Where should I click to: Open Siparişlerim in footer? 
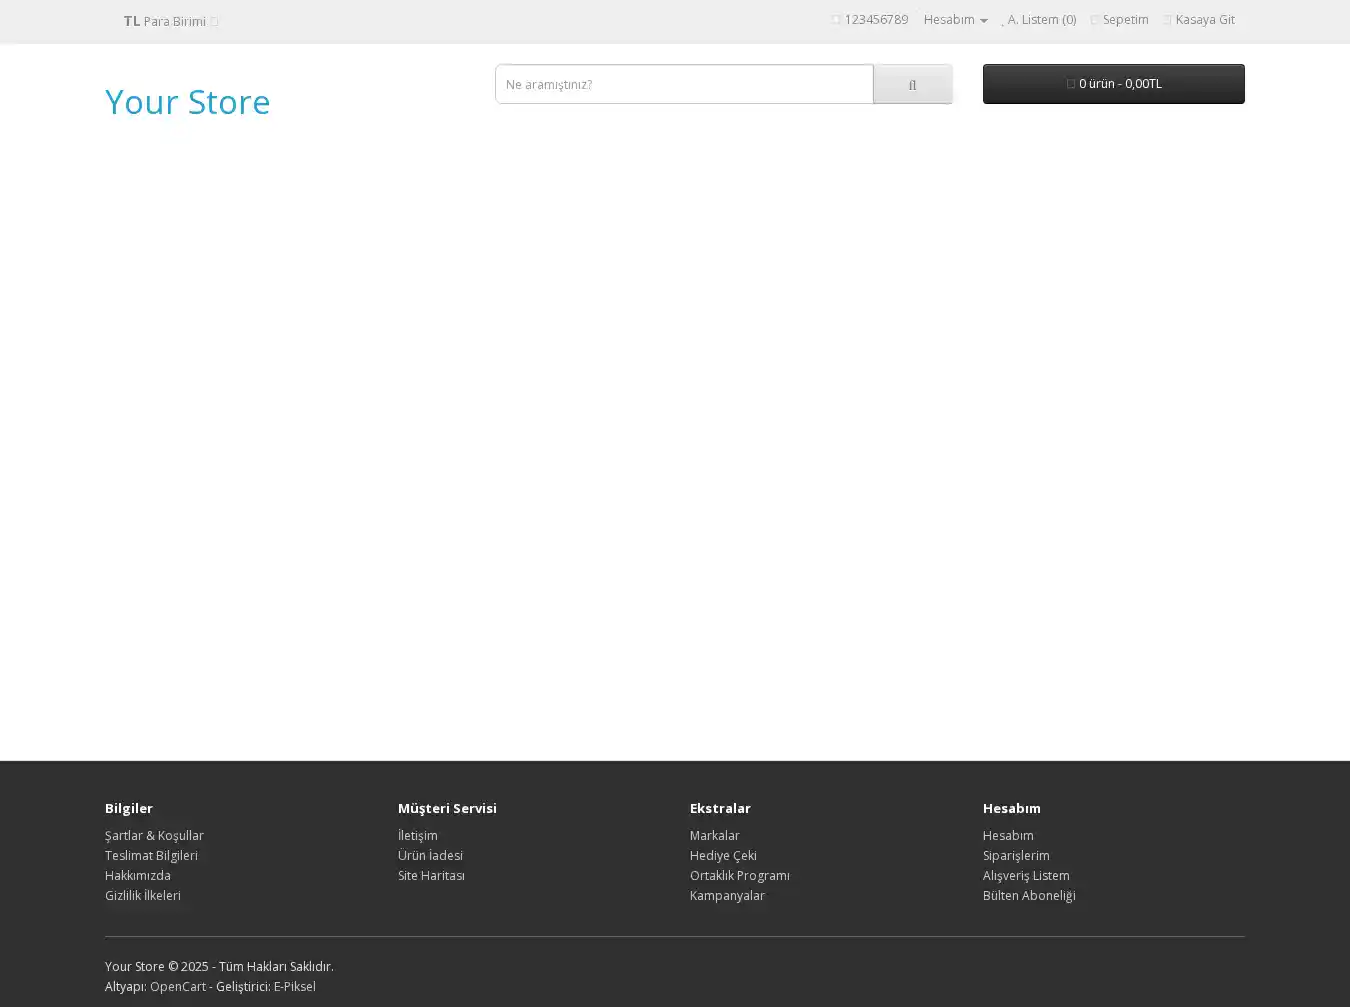point(1016,856)
